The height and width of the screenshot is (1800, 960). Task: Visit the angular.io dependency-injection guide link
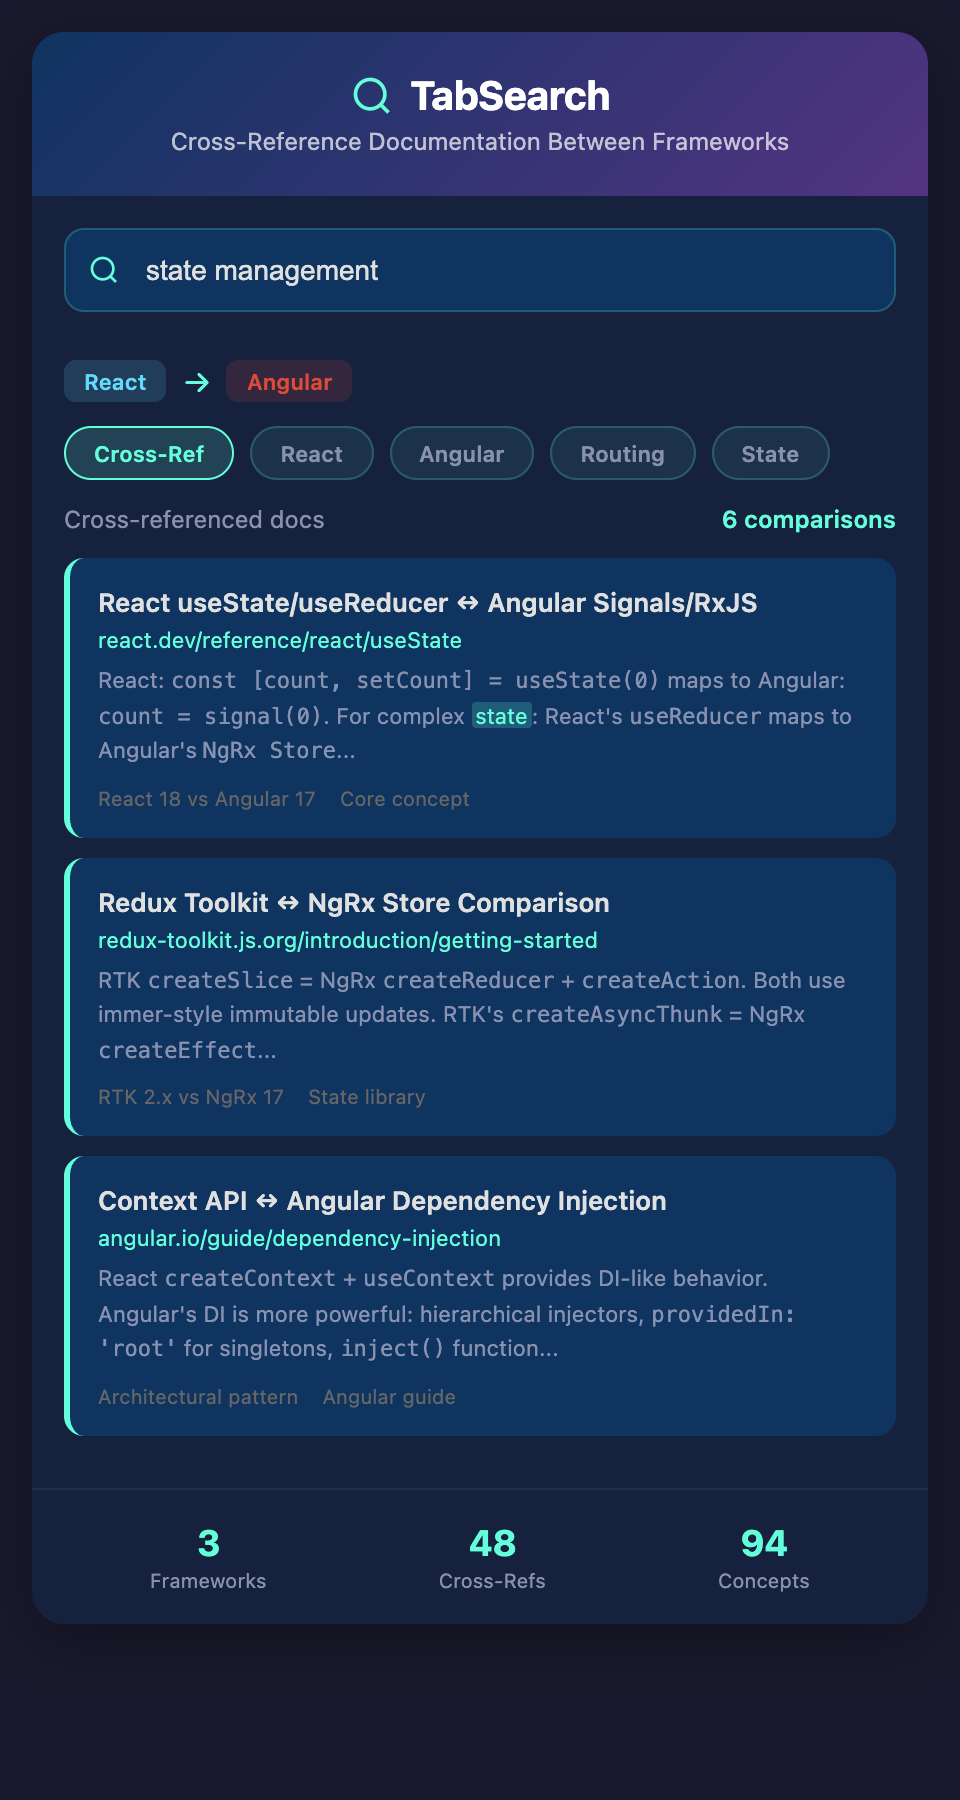click(x=299, y=1238)
